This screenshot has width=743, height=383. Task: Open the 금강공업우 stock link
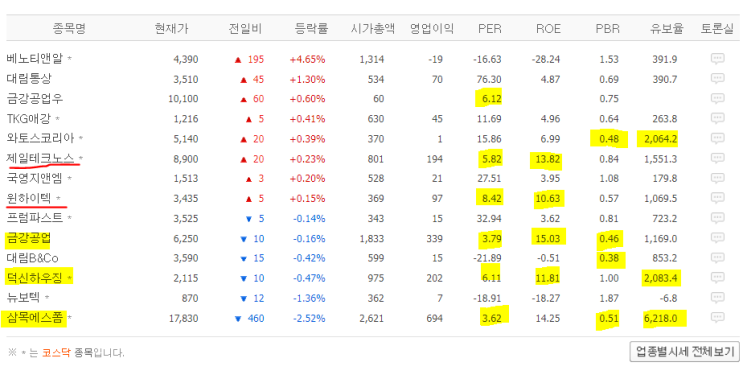(35, 99)
